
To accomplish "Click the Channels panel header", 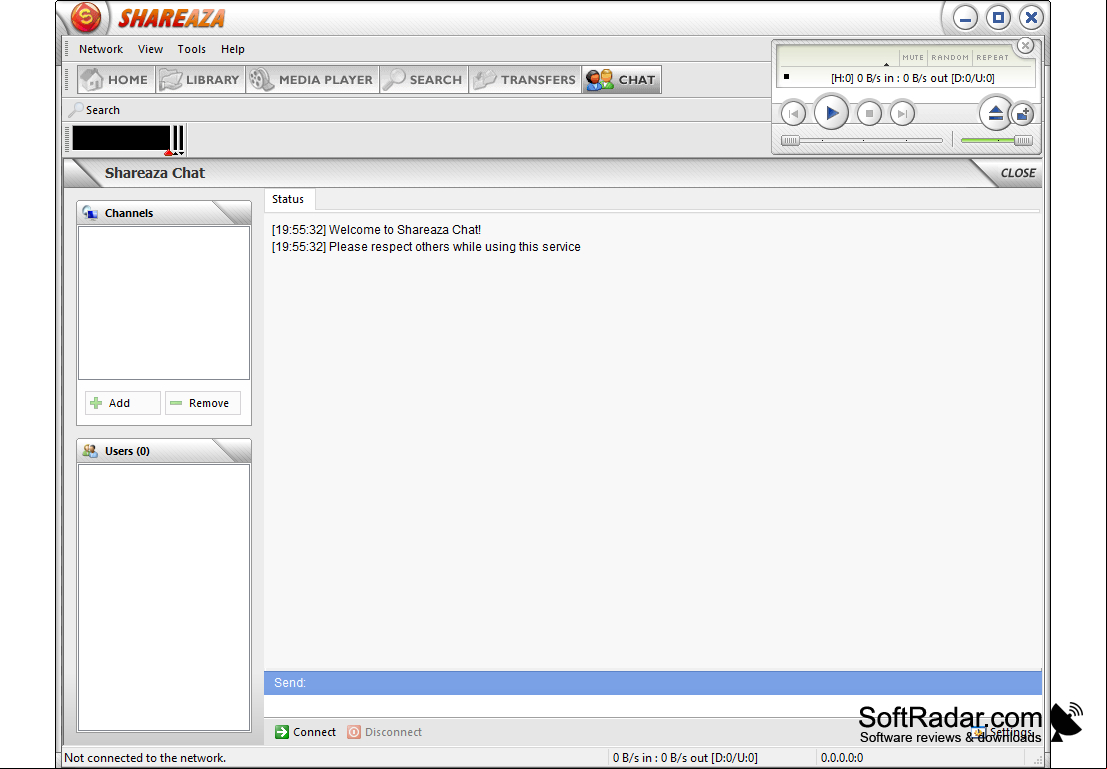I will click(164, 213).
